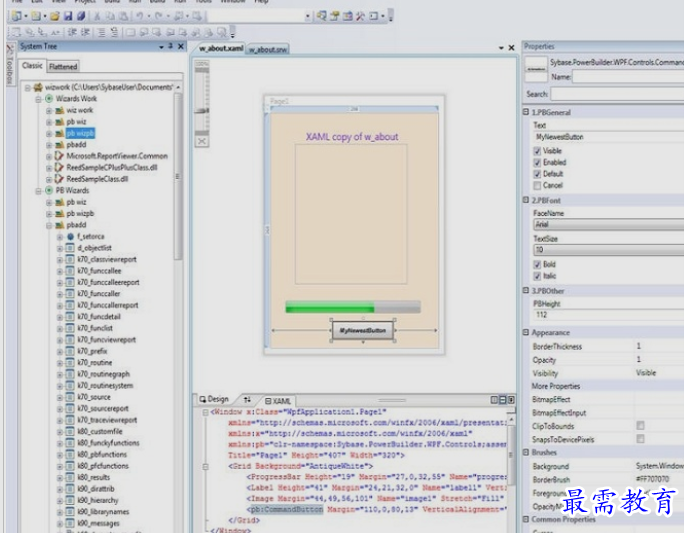Click the fit-to-view icon below zoom slider
Screen dimensions: 684x533
point(201,141)
